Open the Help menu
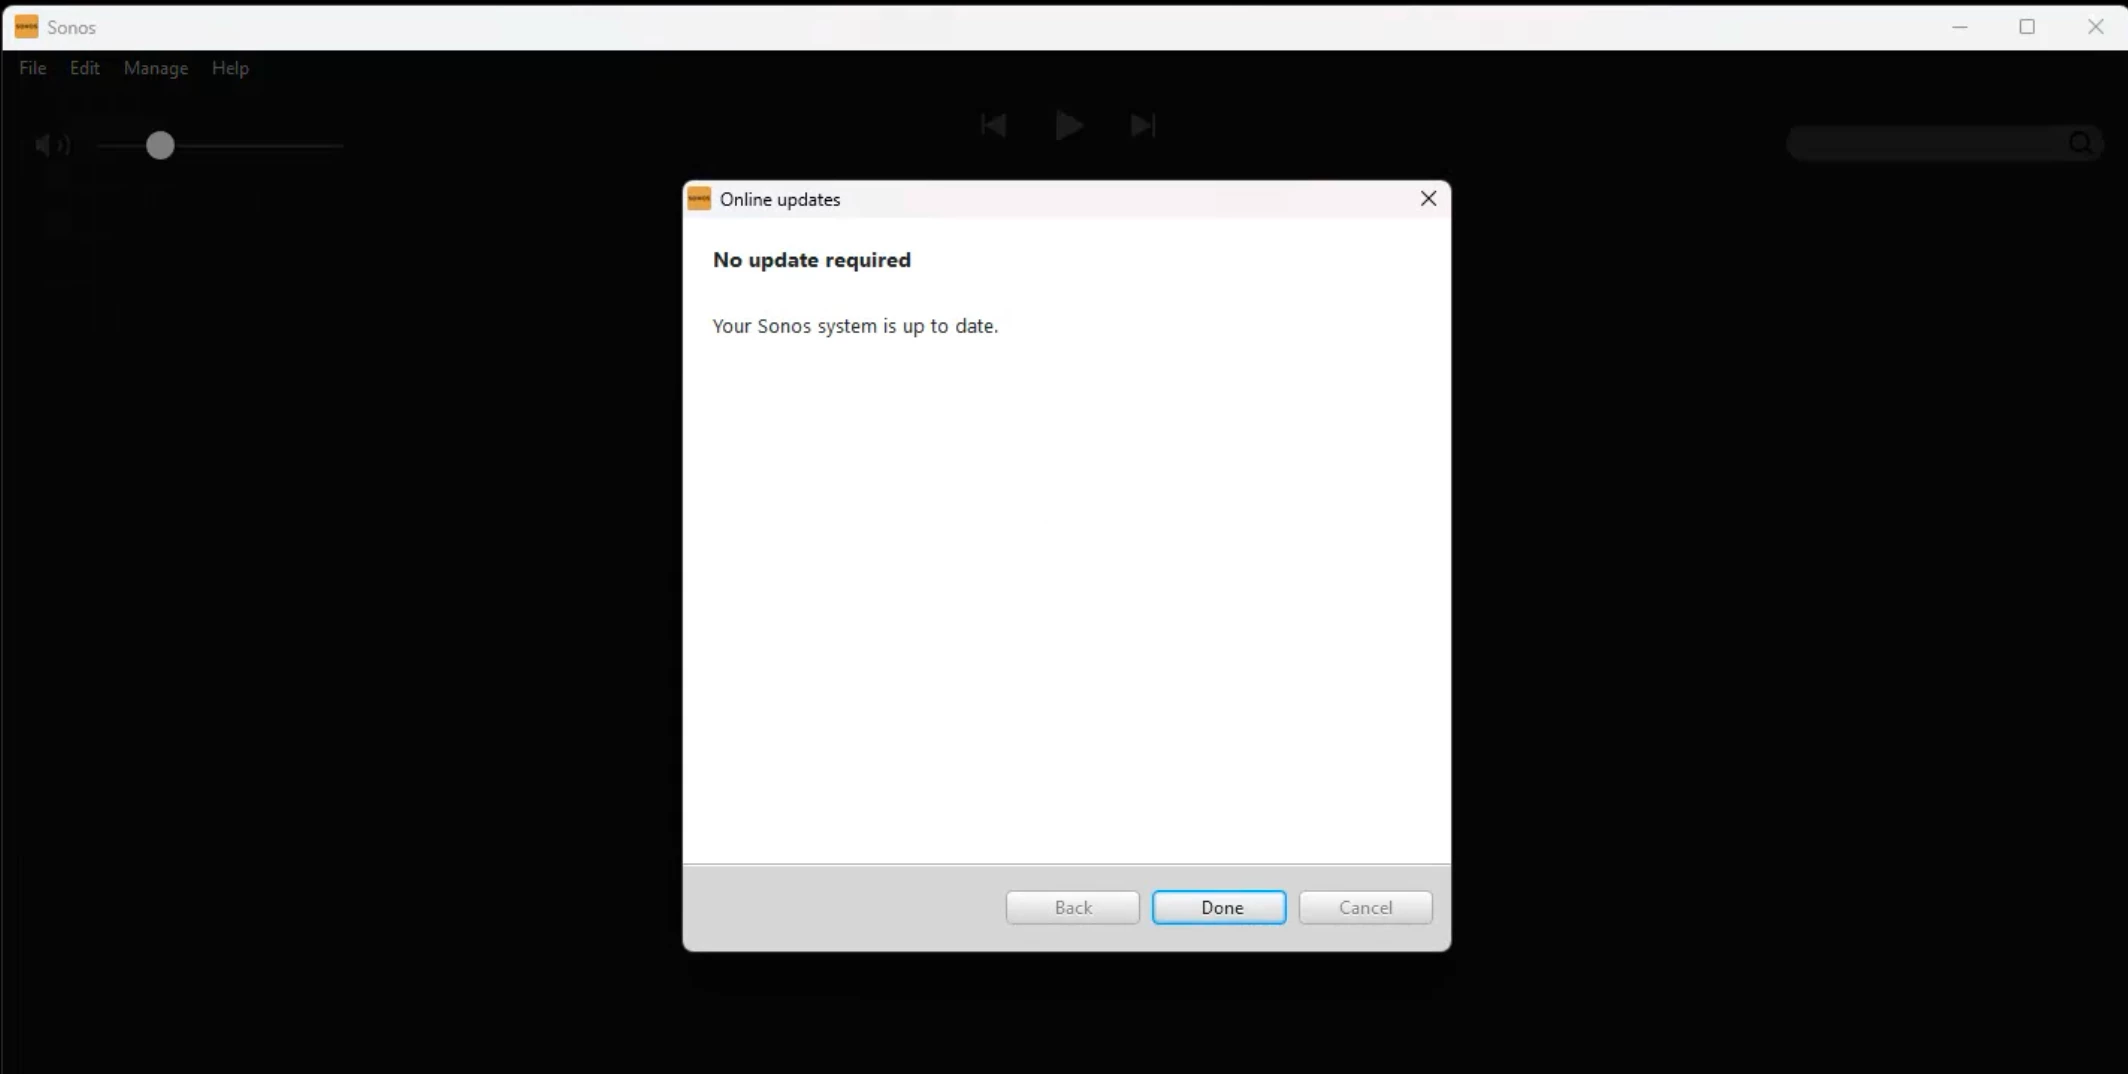 point(230,68)
